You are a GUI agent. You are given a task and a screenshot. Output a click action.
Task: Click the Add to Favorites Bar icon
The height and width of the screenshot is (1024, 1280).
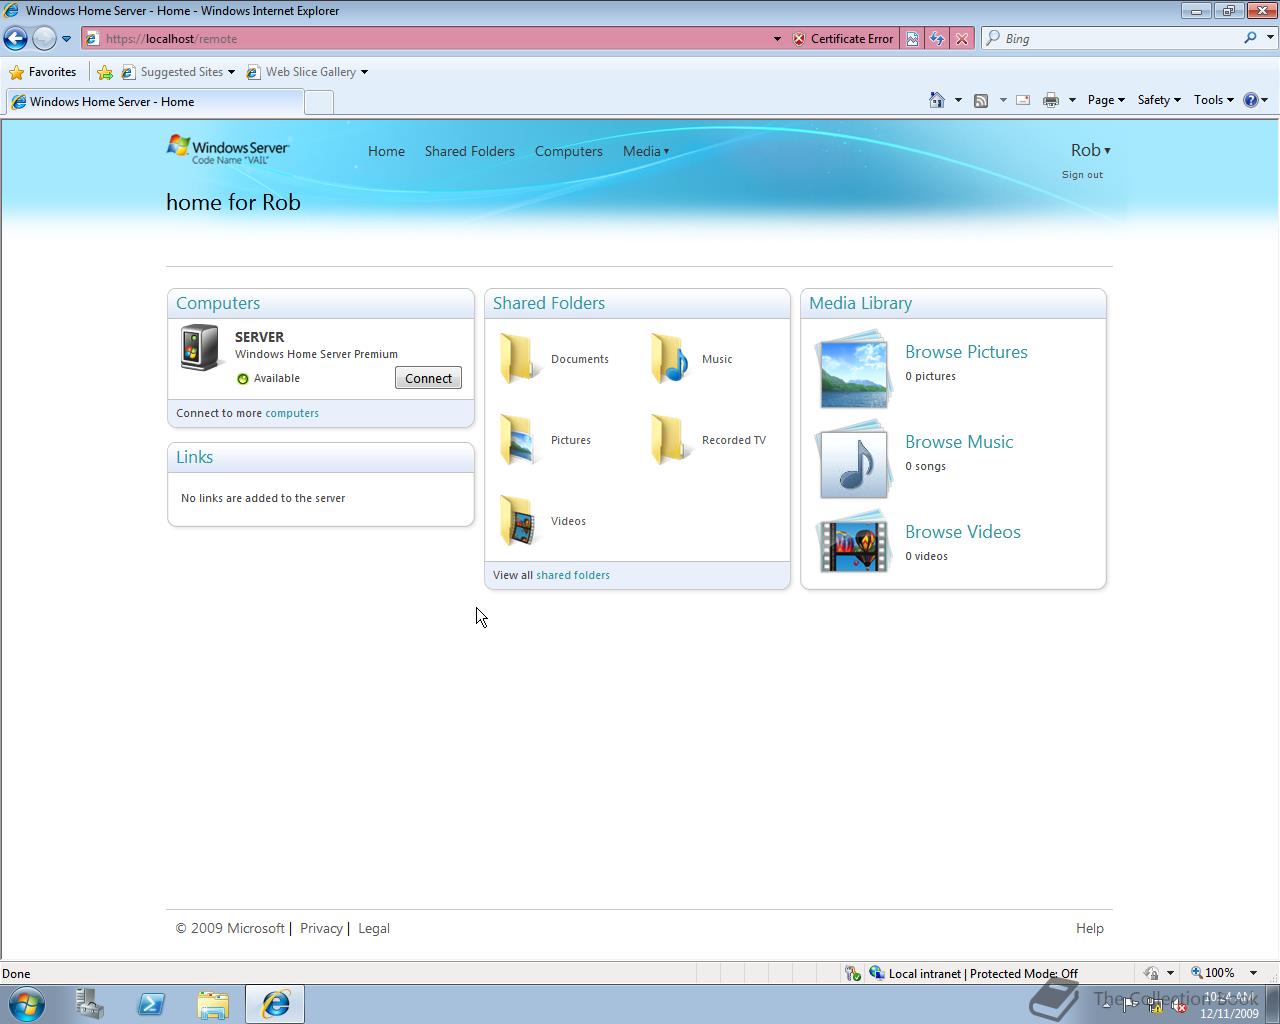tap(105, 72)
